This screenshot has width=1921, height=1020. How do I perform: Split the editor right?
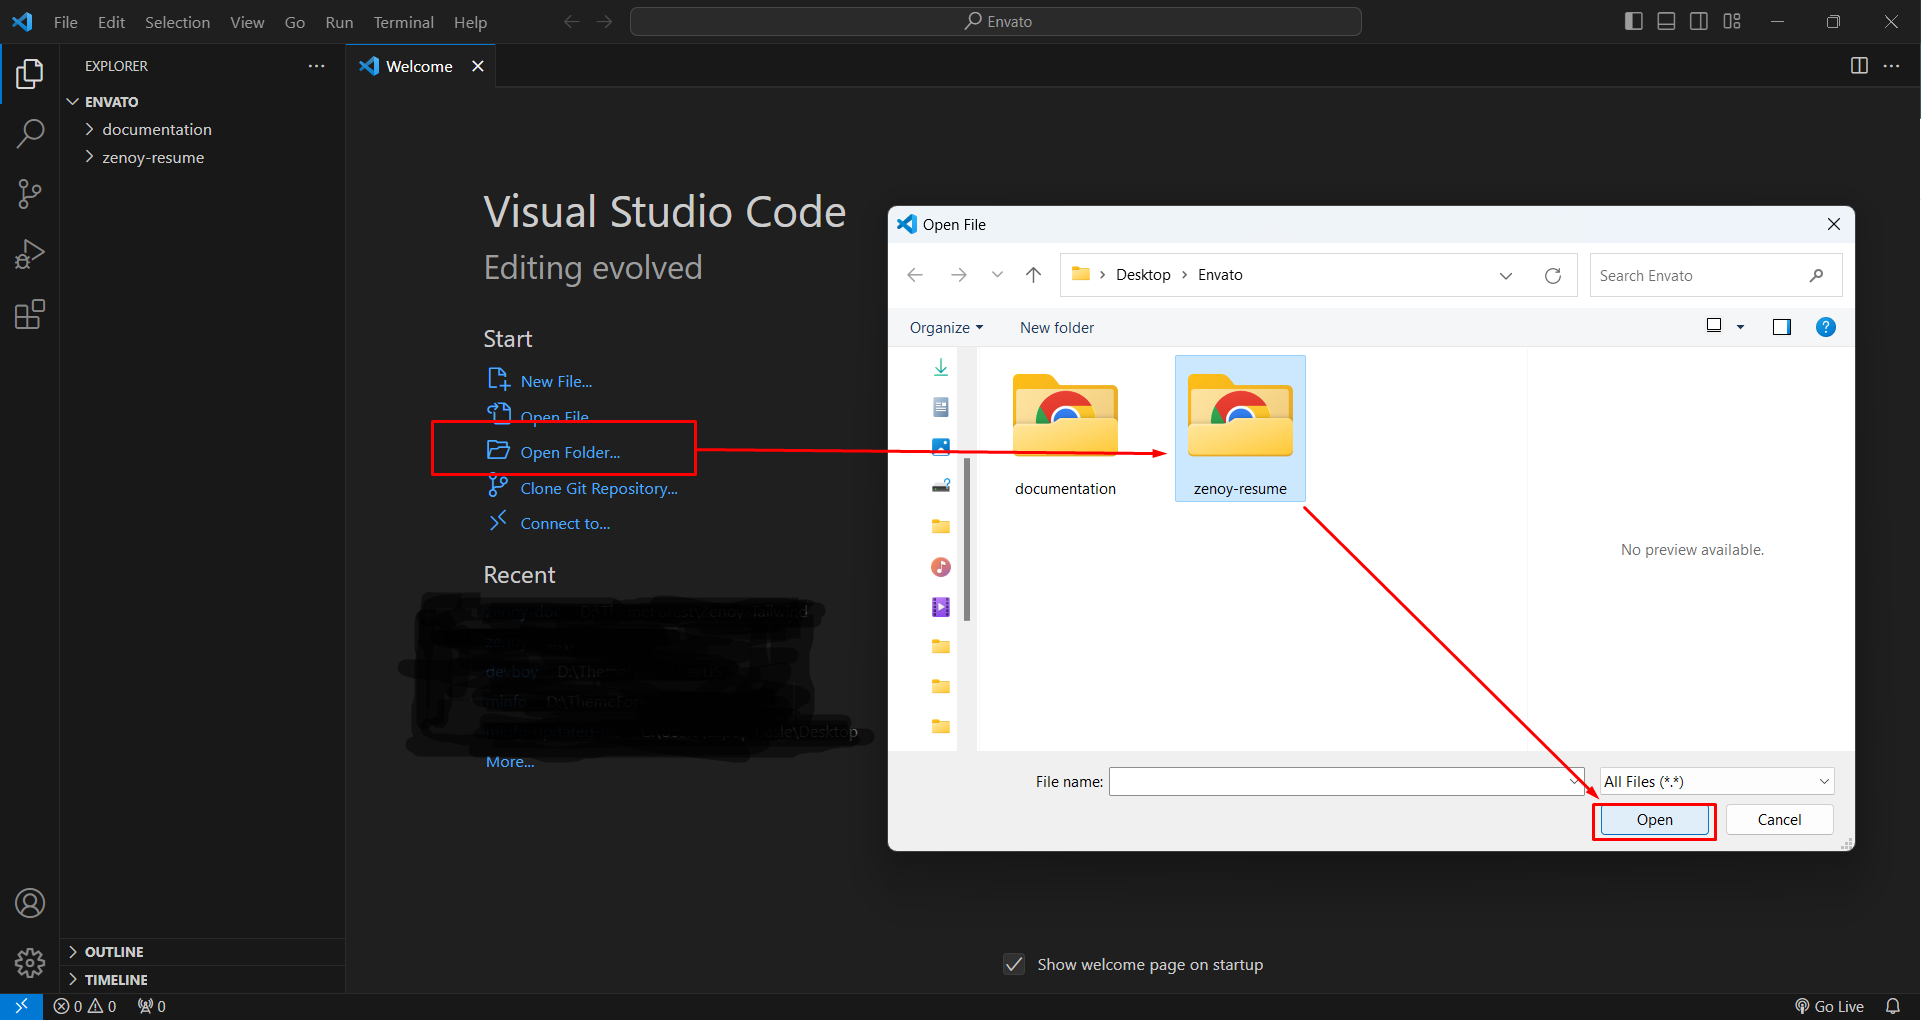click(1859, 66)
